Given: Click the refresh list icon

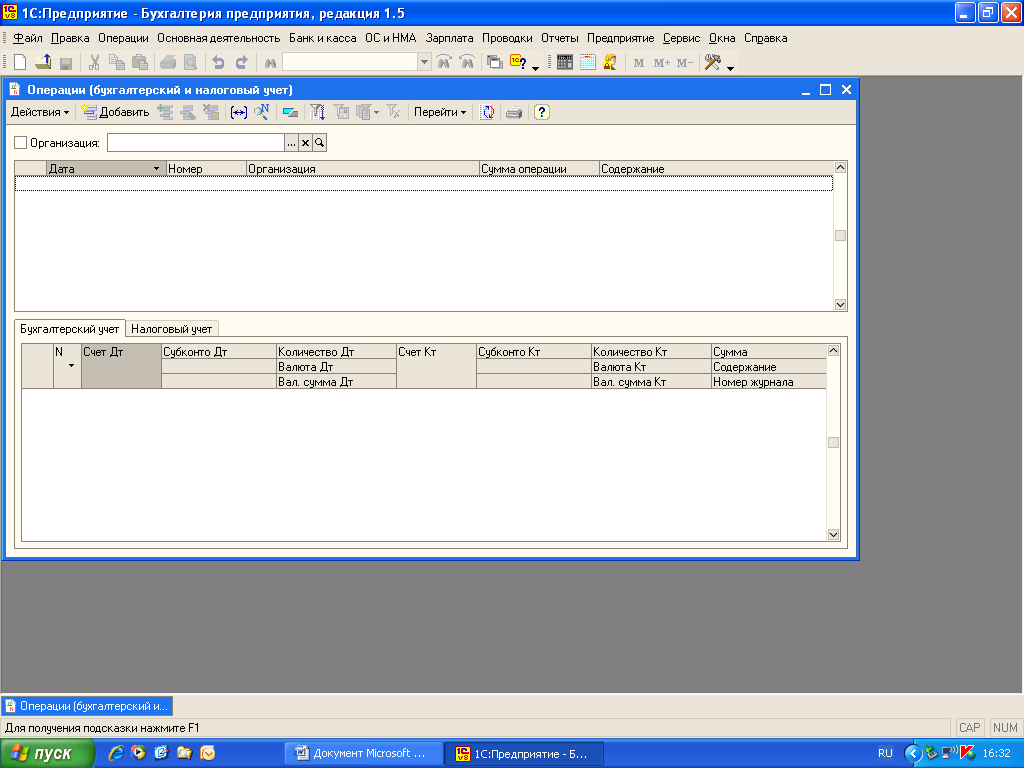Looking at the screenshot, I should 487,112.
